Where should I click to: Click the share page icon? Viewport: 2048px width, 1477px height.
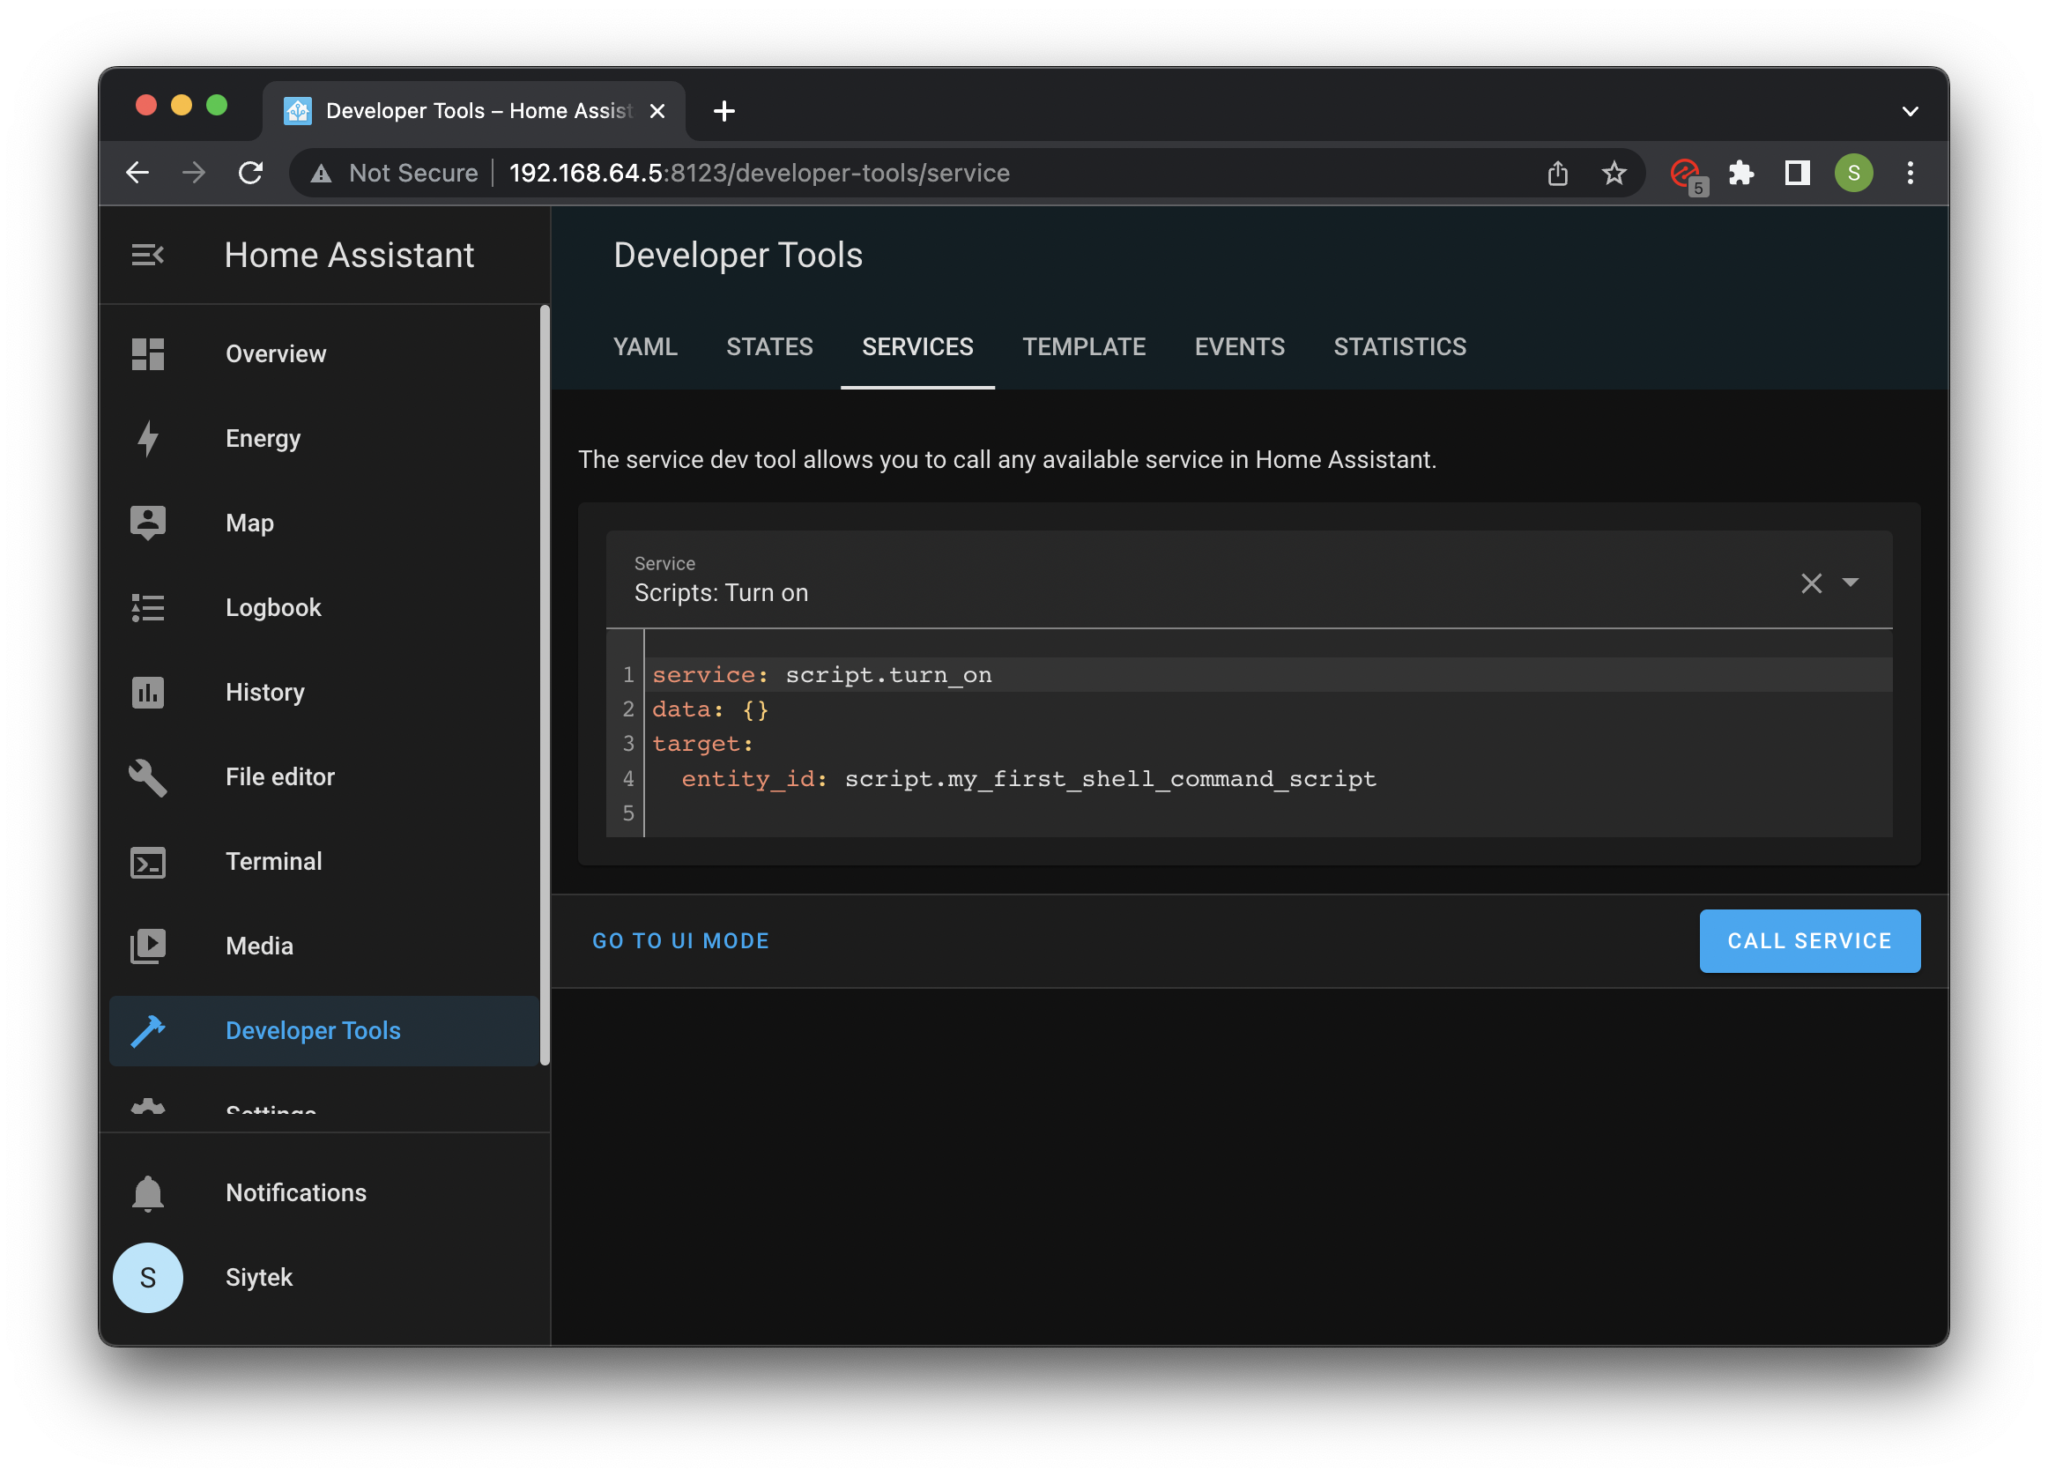(x=1558, y=173)
